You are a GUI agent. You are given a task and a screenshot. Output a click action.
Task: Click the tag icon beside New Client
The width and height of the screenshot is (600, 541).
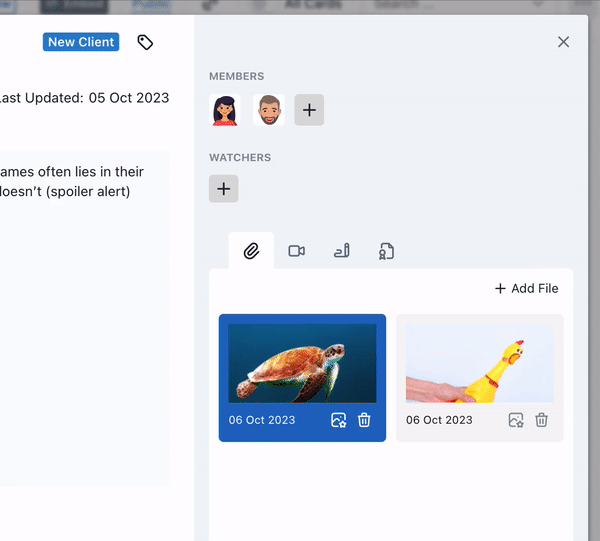pos(145,42)
